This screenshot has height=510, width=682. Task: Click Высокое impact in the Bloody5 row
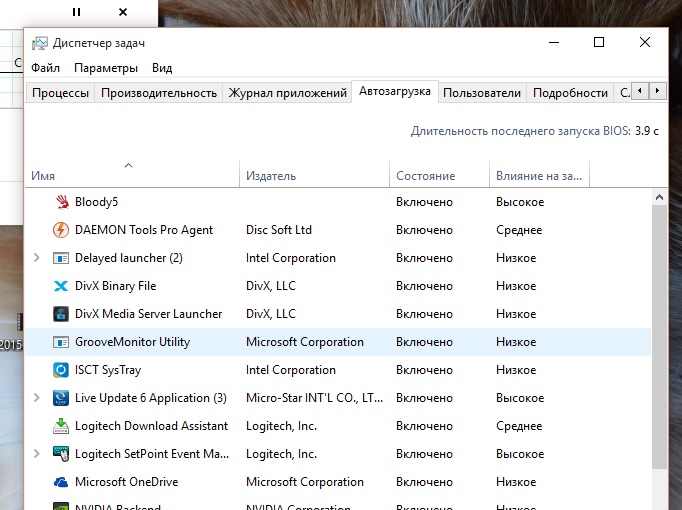[x=520, y=202]
